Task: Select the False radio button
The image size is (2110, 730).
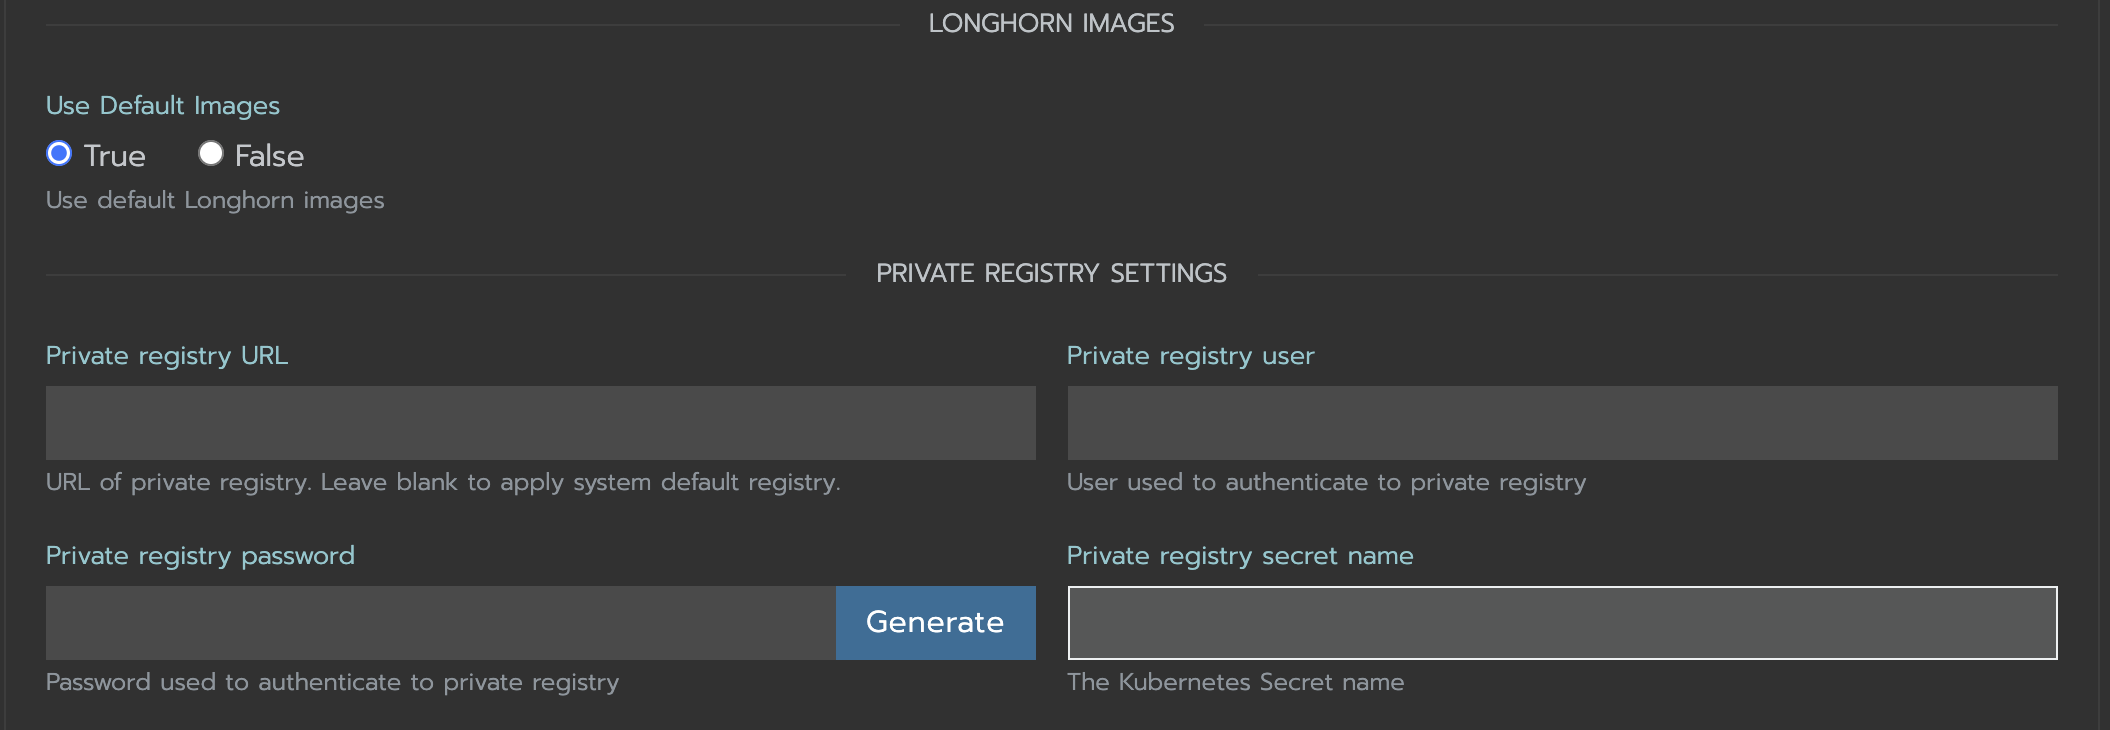Action: pyautogui.click(x=210, y=154)
